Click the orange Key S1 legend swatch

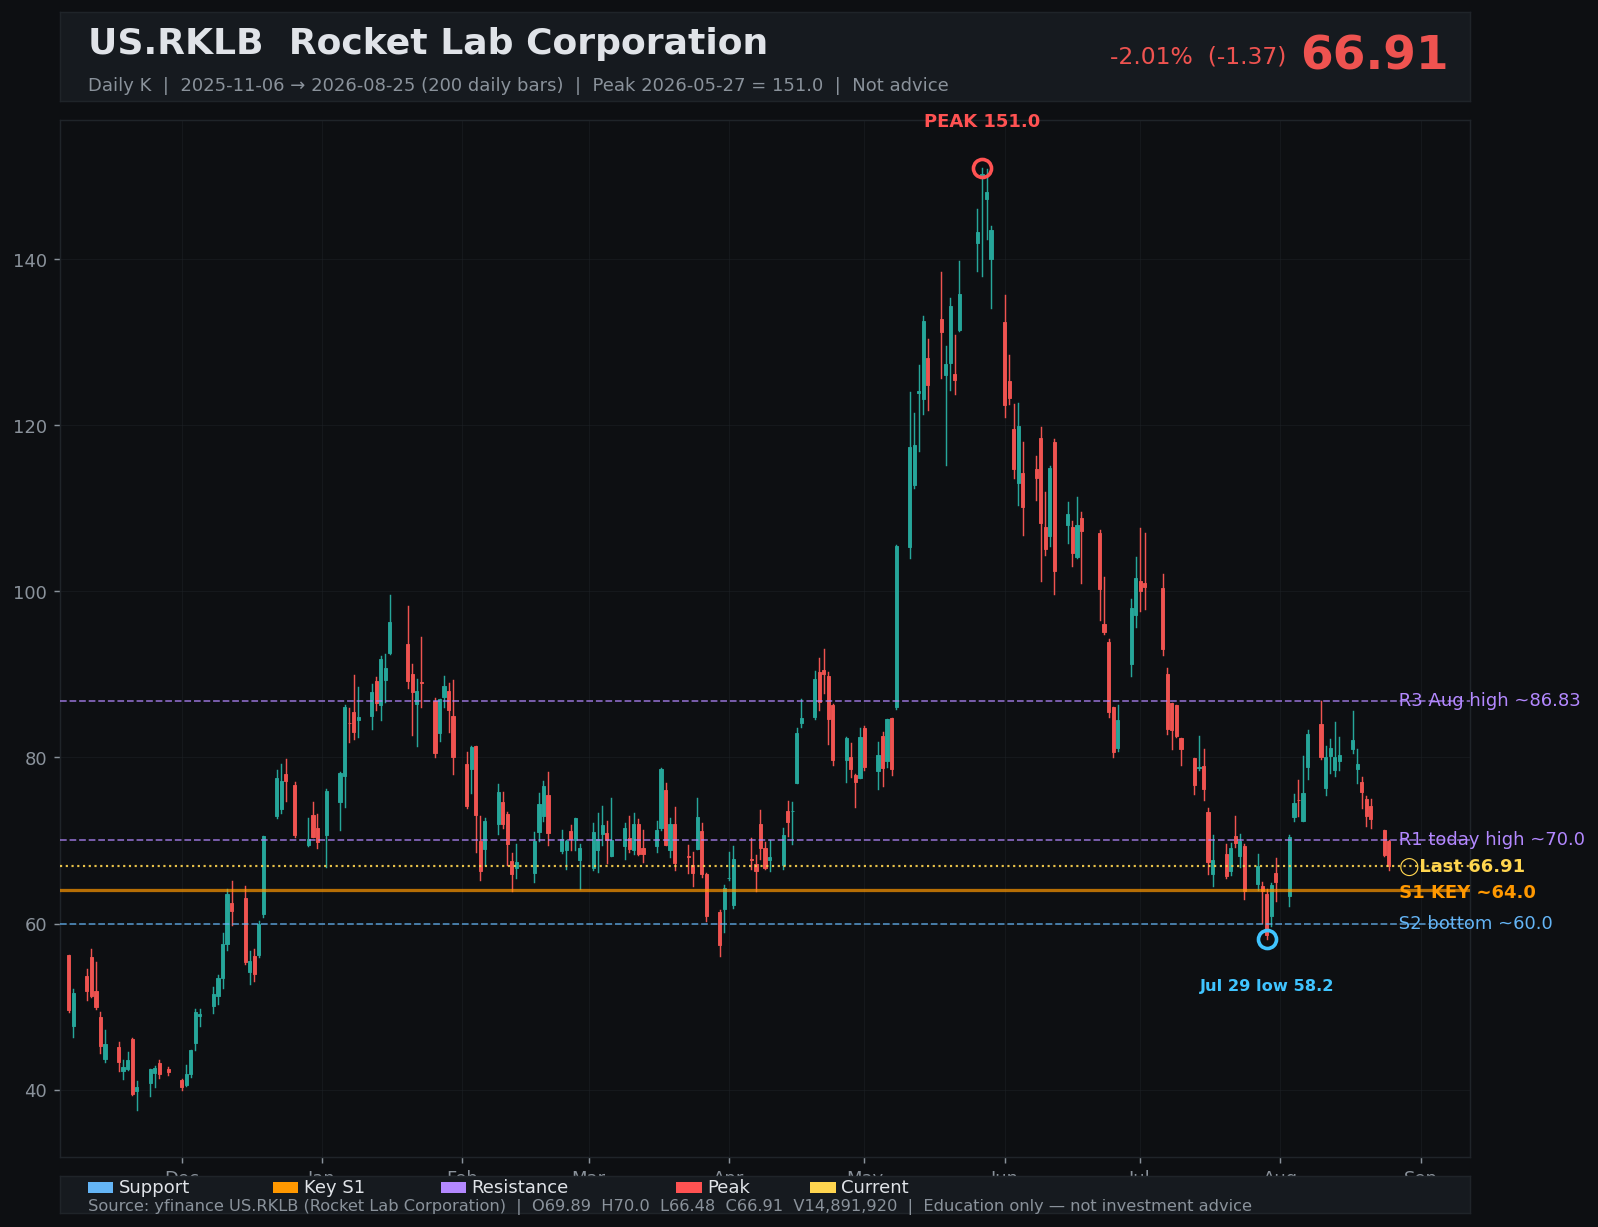(285, 1187)
